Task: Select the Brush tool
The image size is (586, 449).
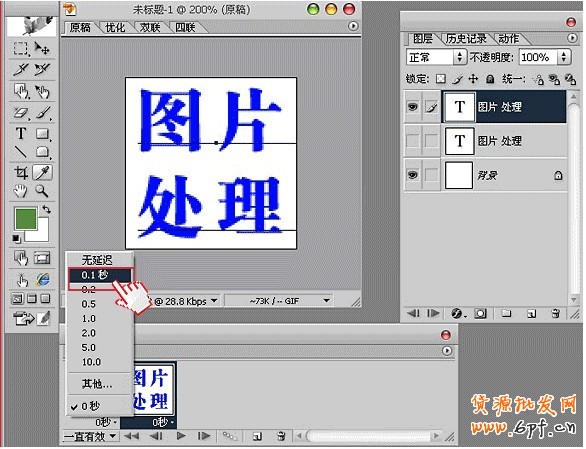Action: (x=43, y=112)
